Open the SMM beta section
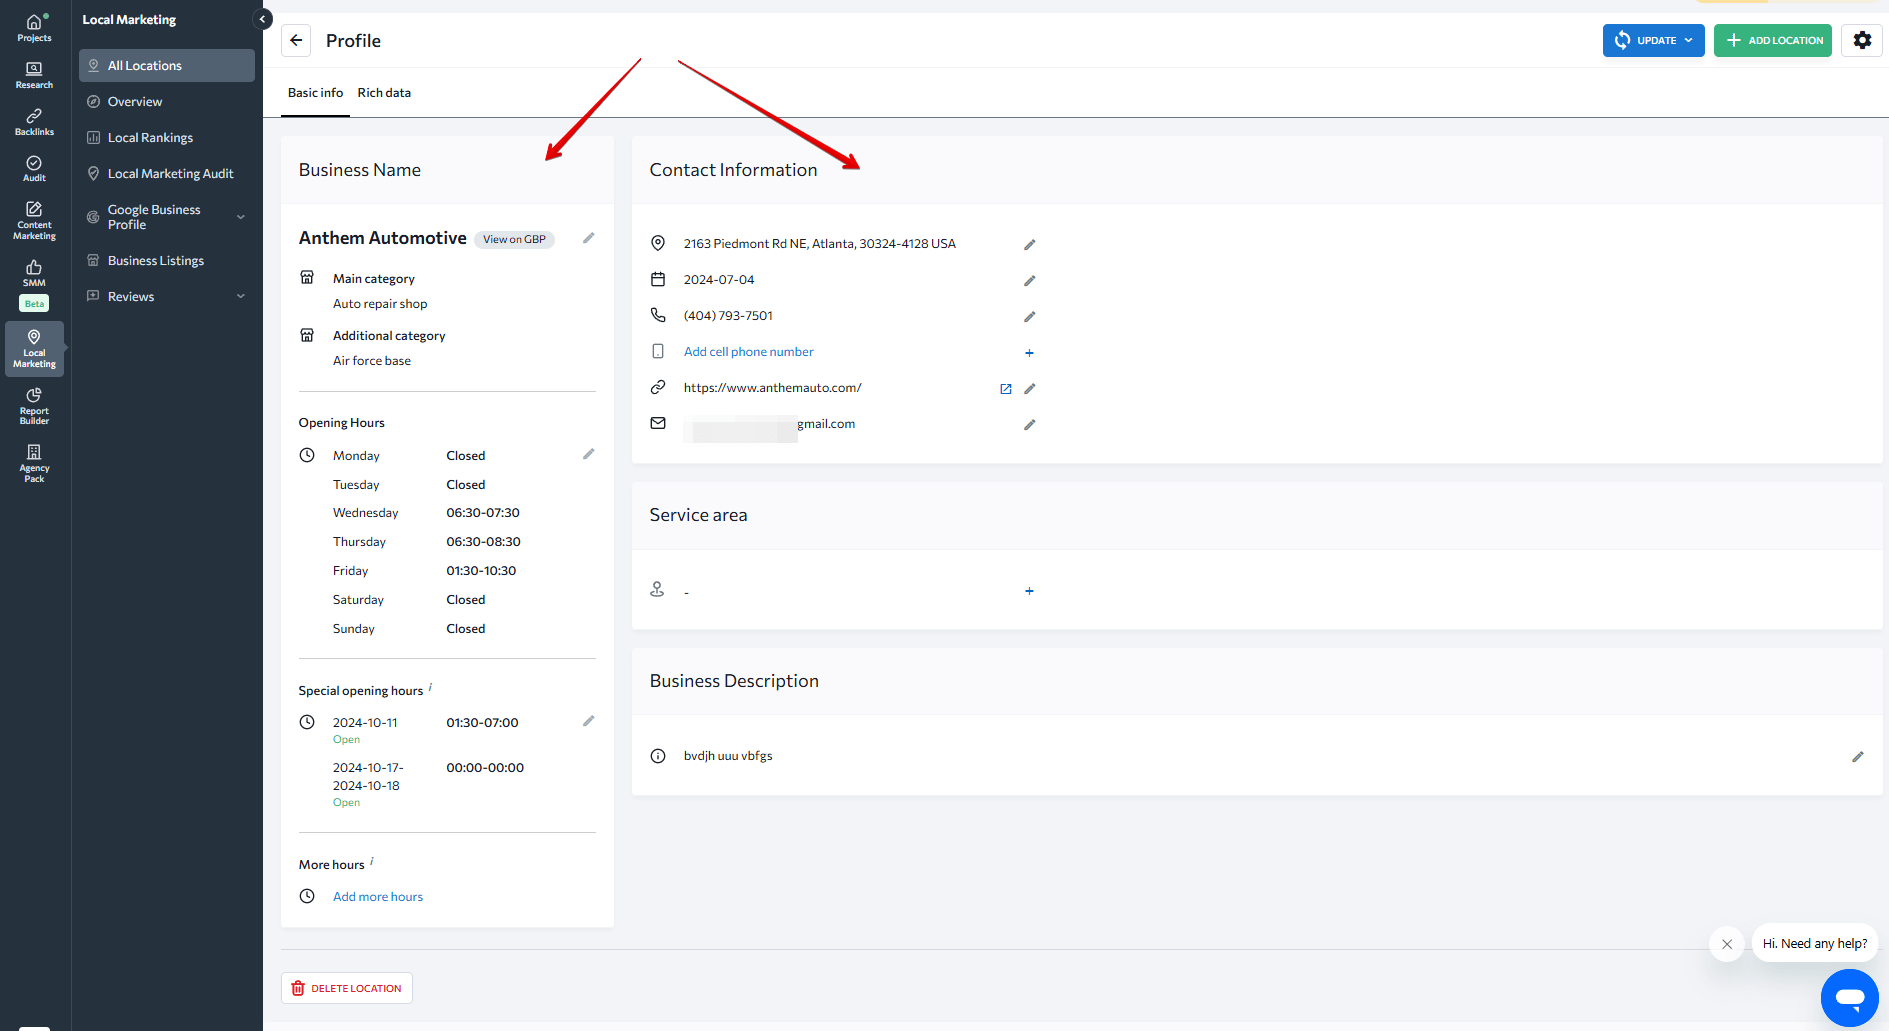The image size is (1889, 1031). pyautogui.click(x=34, y=284)
